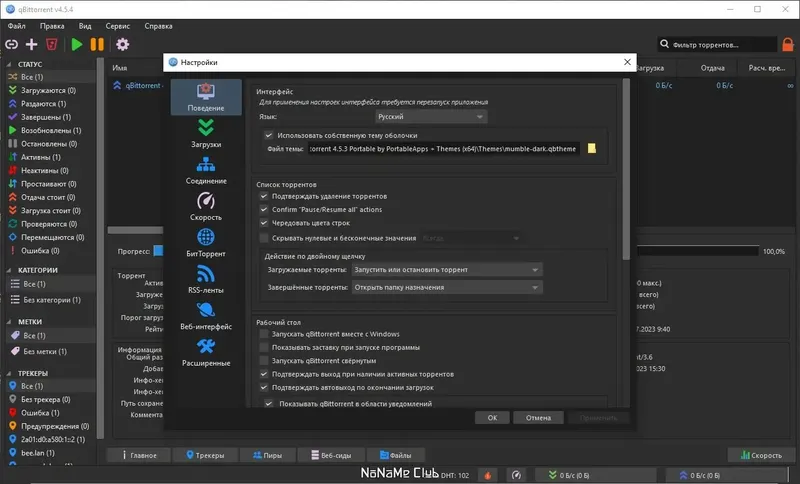Open the Расширенные settings section
The image size is (800, 484).
(206, 352)
